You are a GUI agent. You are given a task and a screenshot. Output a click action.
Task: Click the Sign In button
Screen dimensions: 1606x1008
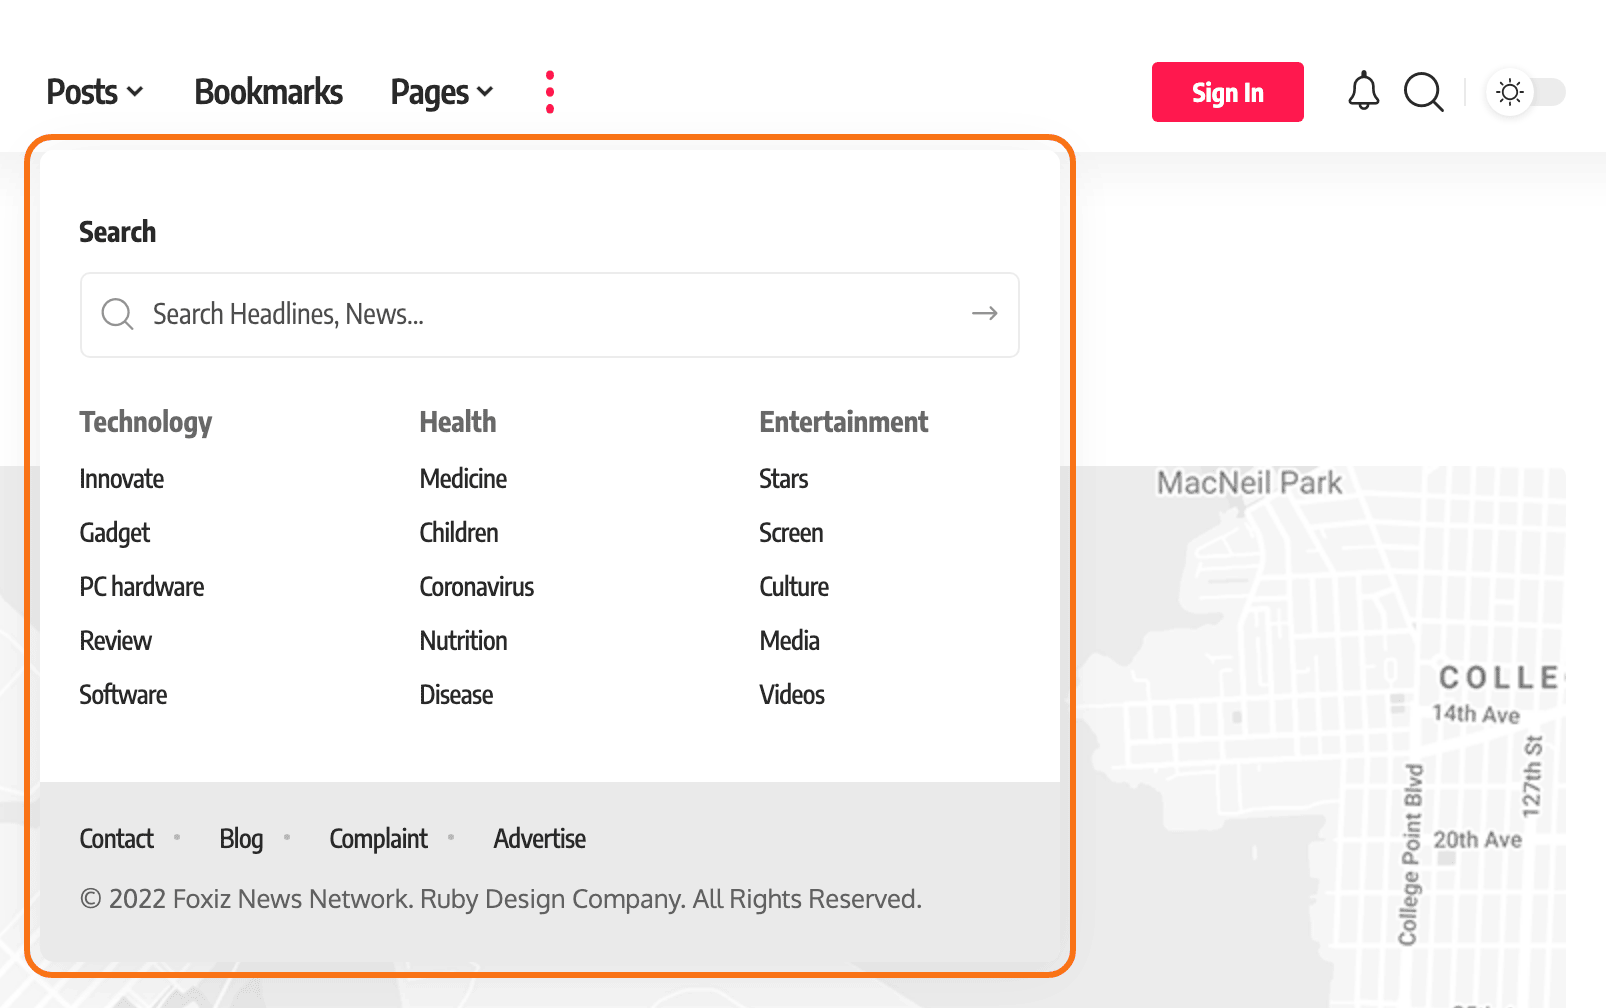pyautogui.click(x=1227, y=92)
